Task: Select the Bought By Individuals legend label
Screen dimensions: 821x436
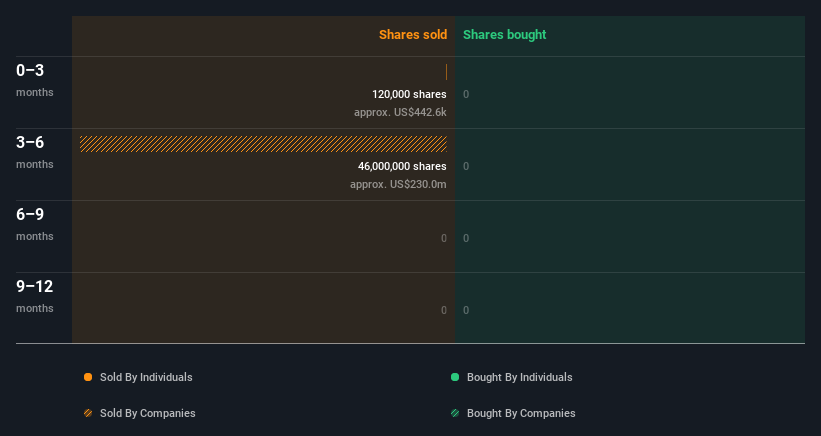Action: tap(519, 377)
